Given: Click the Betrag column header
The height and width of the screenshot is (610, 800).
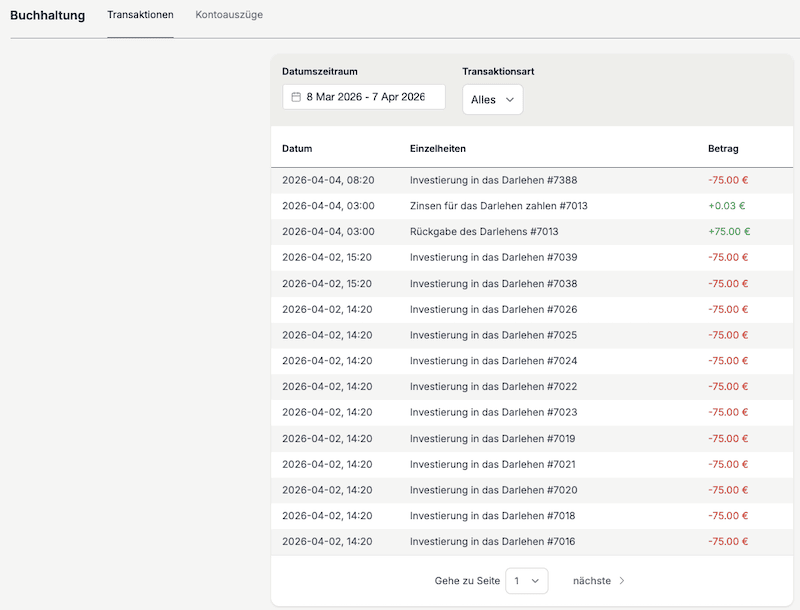Looking at the screenshot, I should click(x=723, y=149).
